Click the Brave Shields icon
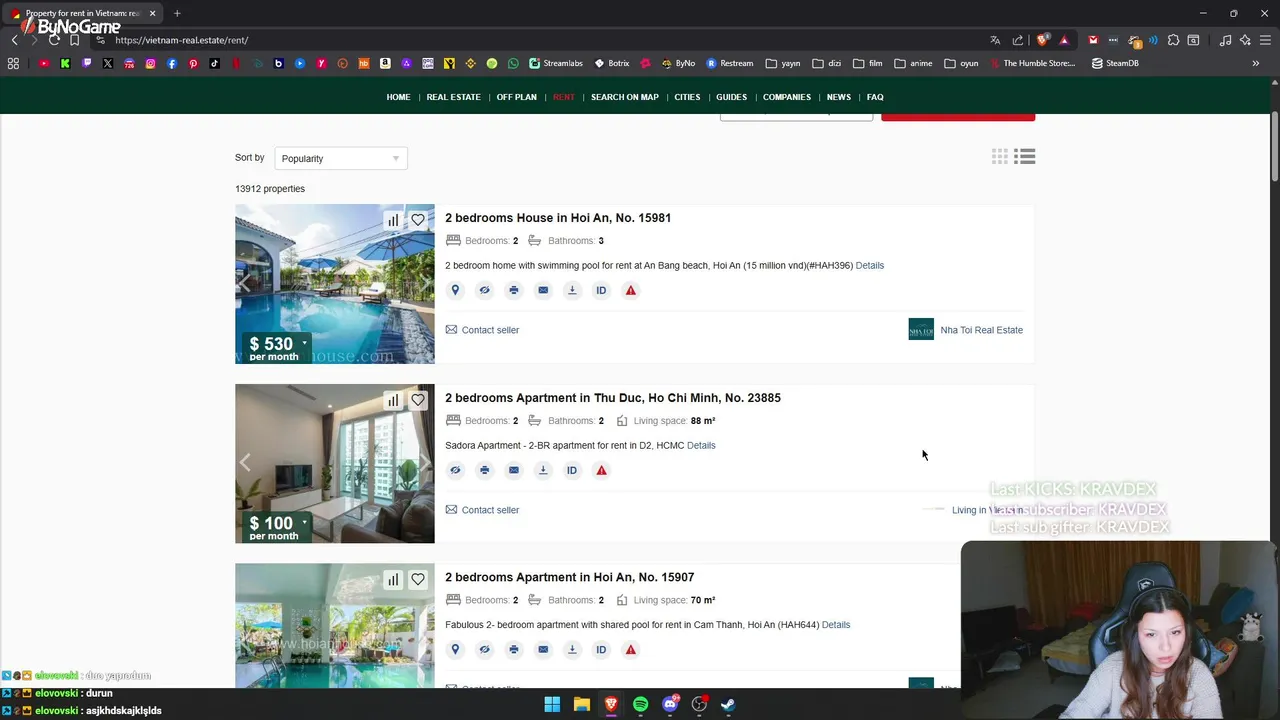The image size is (1280, 720). 1043,40
